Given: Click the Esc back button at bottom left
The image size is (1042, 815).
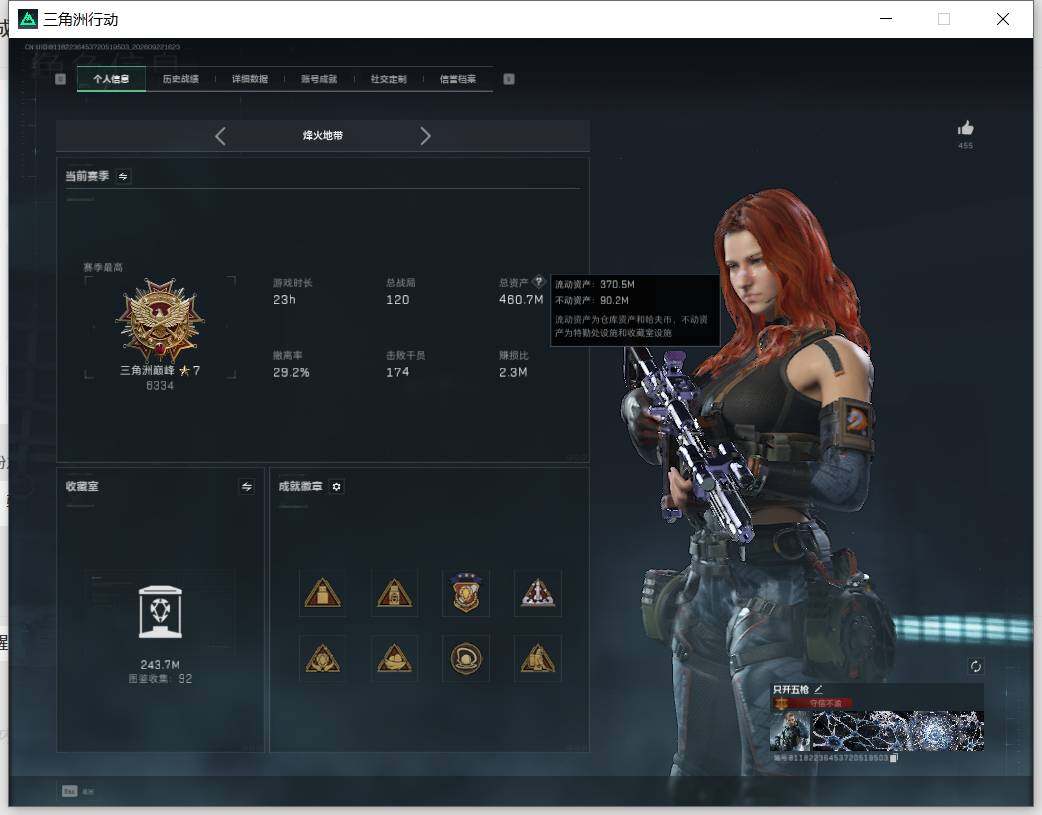Looking at the screenshot, I should [x=78, y=791].
